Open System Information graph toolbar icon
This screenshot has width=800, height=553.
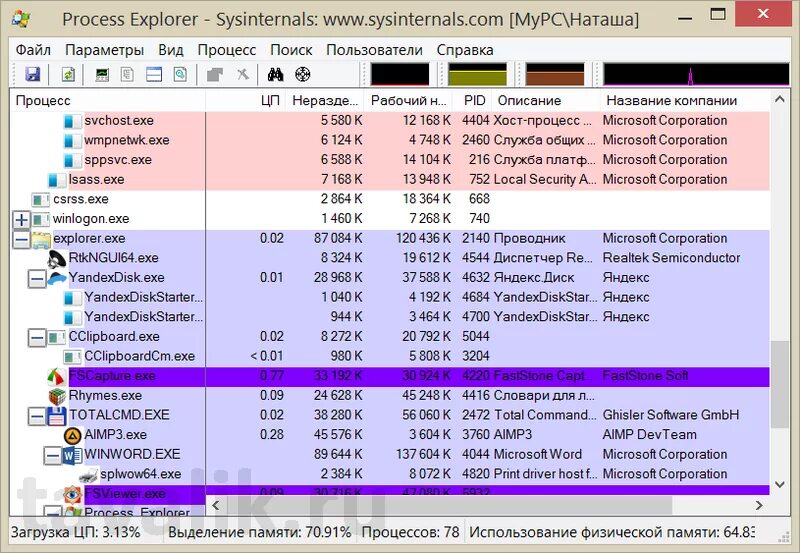coord(102,74)
